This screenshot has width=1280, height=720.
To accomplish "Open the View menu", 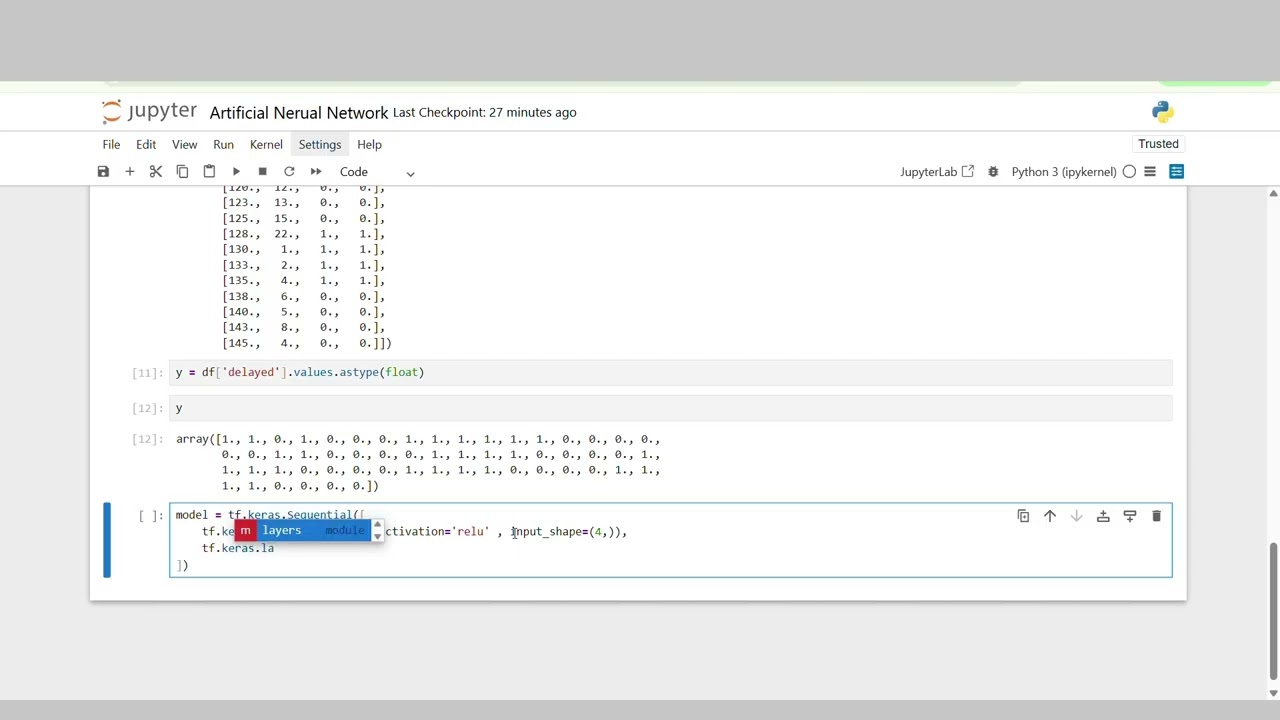I will point(184,144).
